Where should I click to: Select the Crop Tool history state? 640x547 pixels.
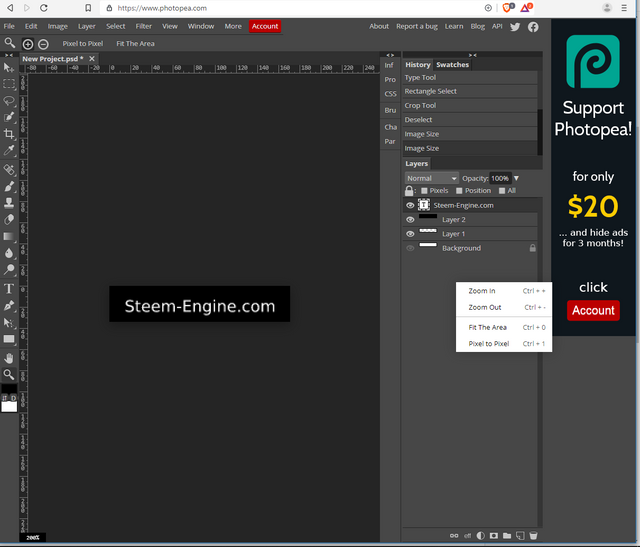(x=470, y=105)
